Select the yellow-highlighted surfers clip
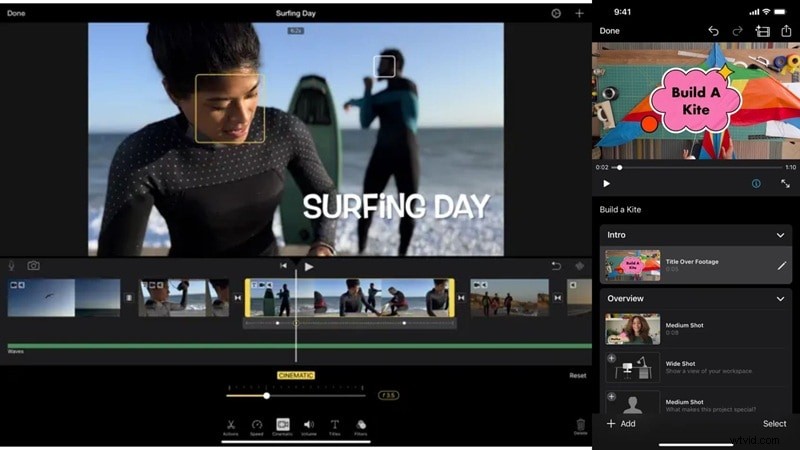Screen dimensions: 800x450 coord(349,298)
